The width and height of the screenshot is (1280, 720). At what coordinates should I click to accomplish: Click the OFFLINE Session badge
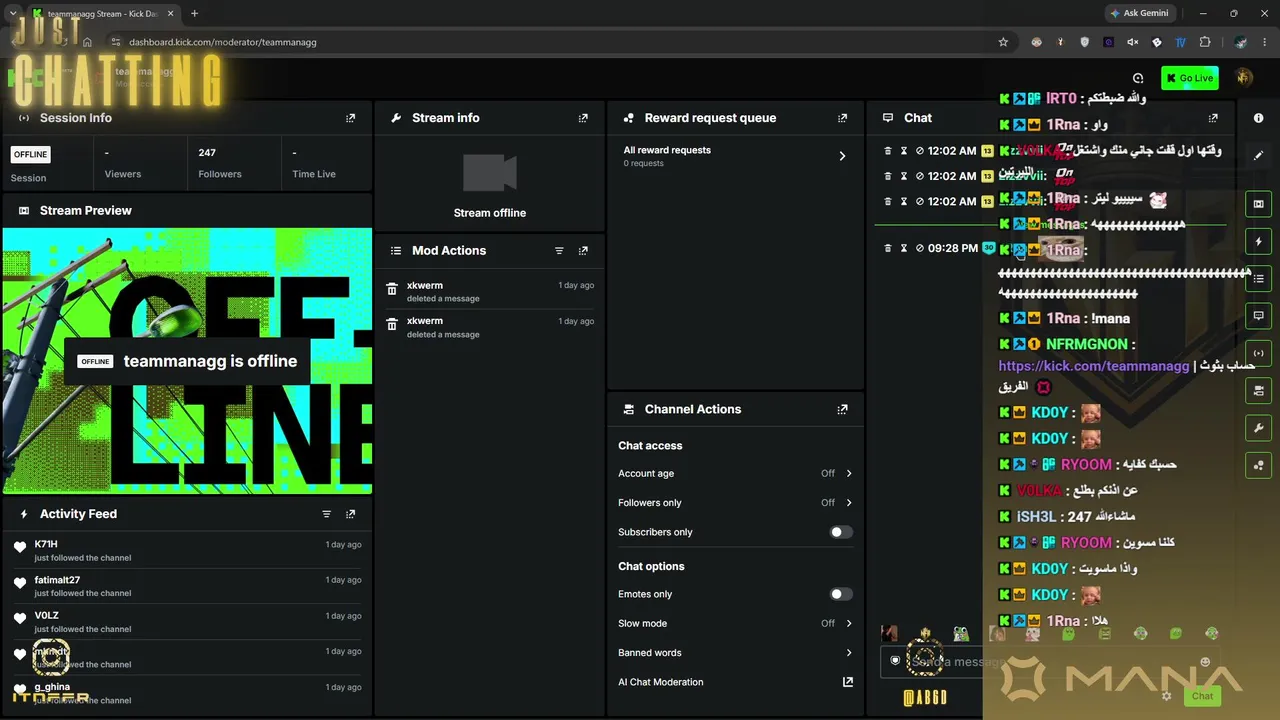point(30,154)
